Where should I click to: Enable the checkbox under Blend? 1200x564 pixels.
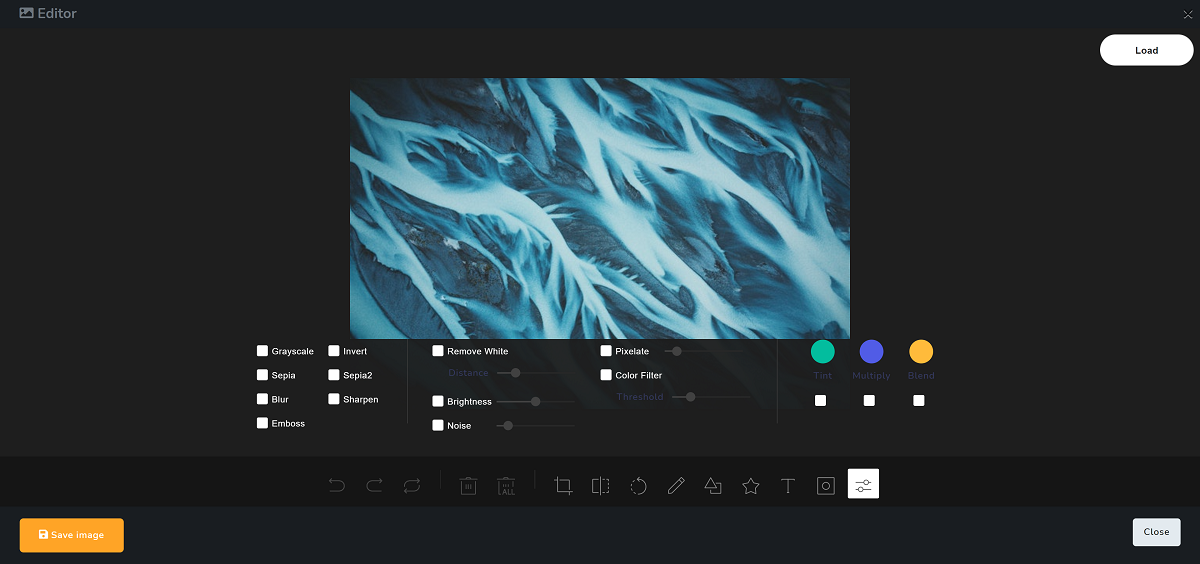(919, 400)
